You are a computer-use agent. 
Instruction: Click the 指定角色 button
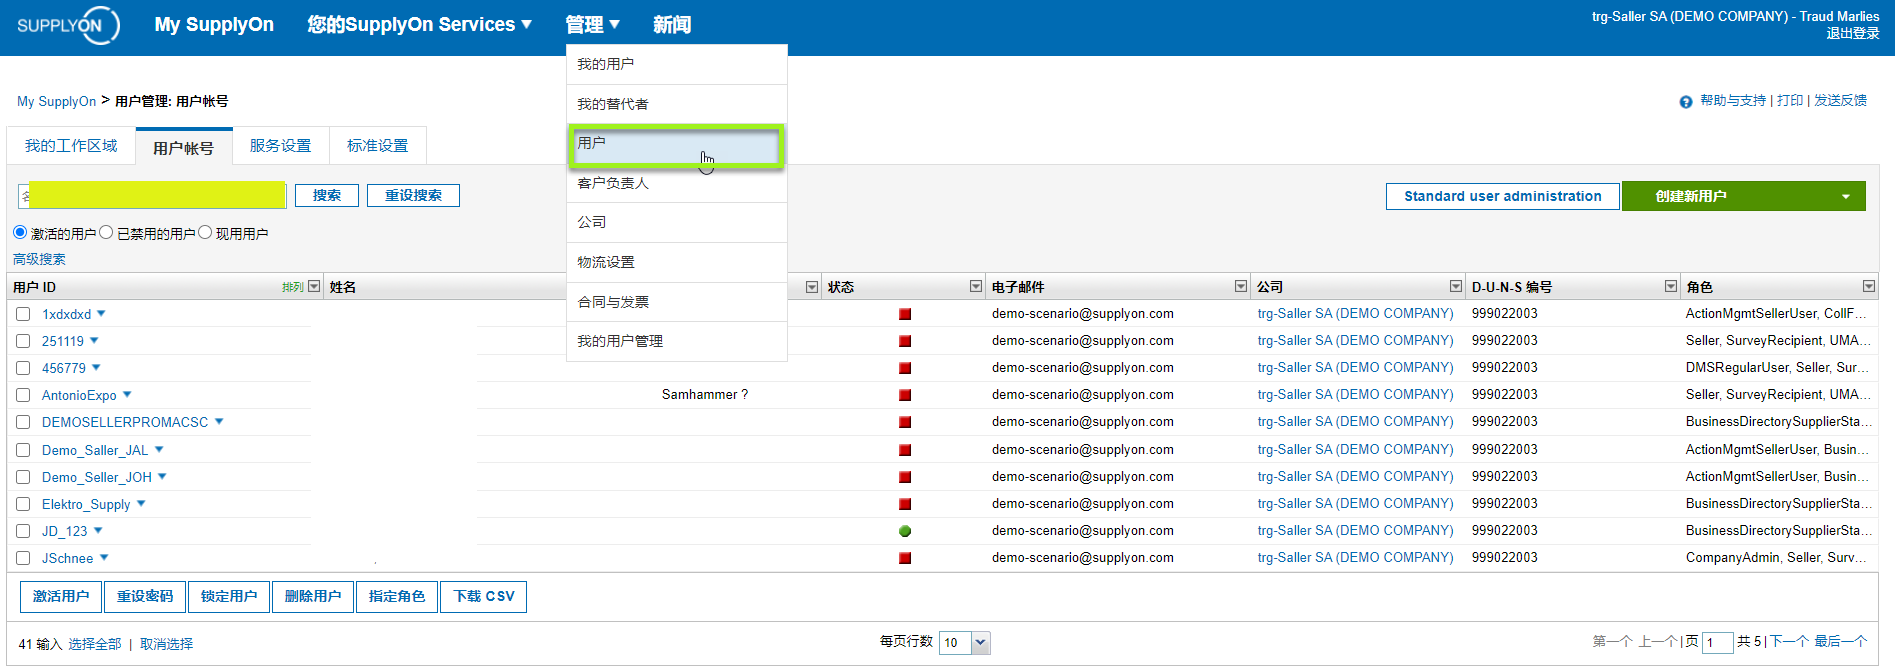397,597
